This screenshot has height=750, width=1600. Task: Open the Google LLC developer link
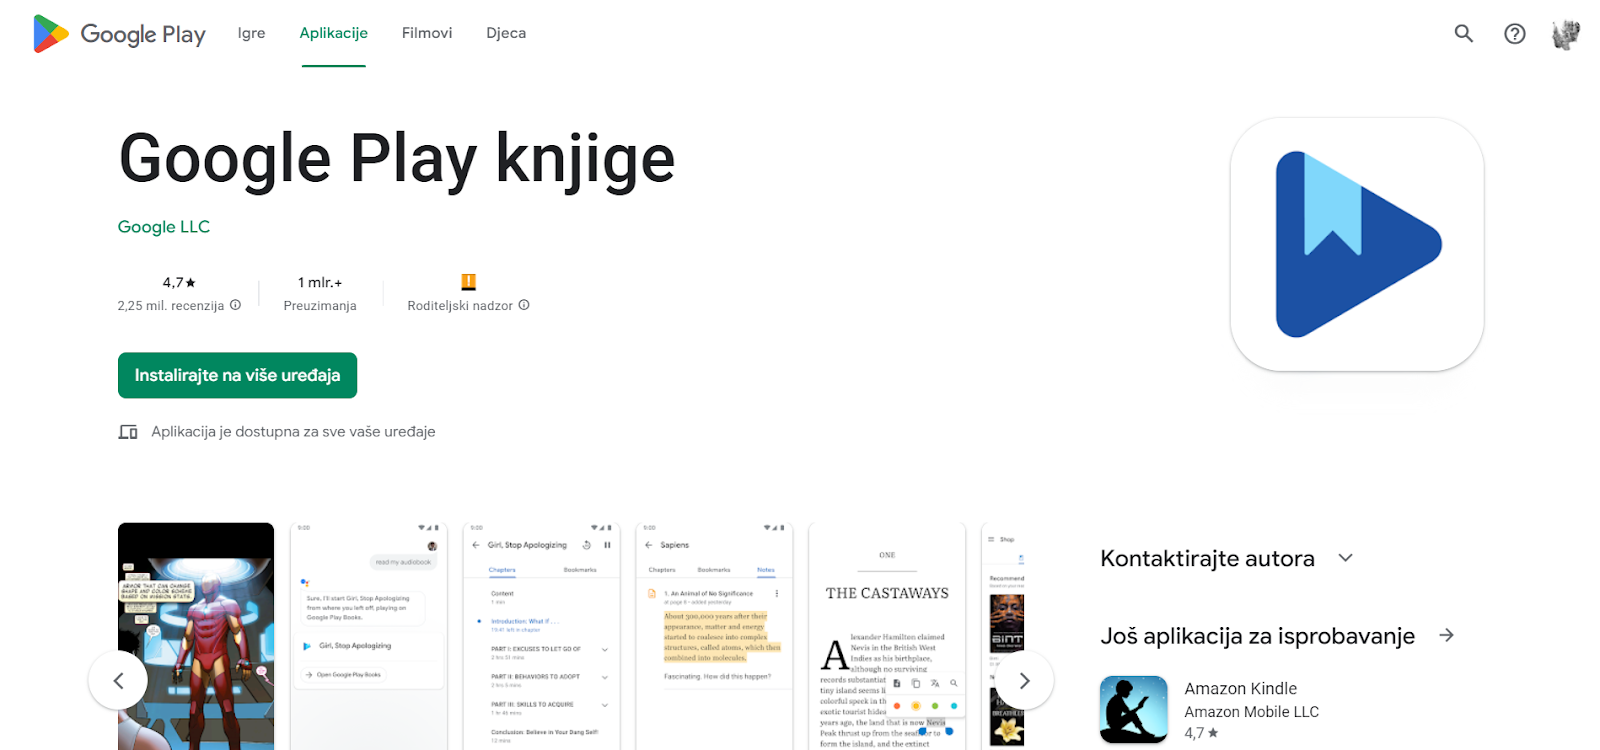pyautogui.click(x=164, y=227)
